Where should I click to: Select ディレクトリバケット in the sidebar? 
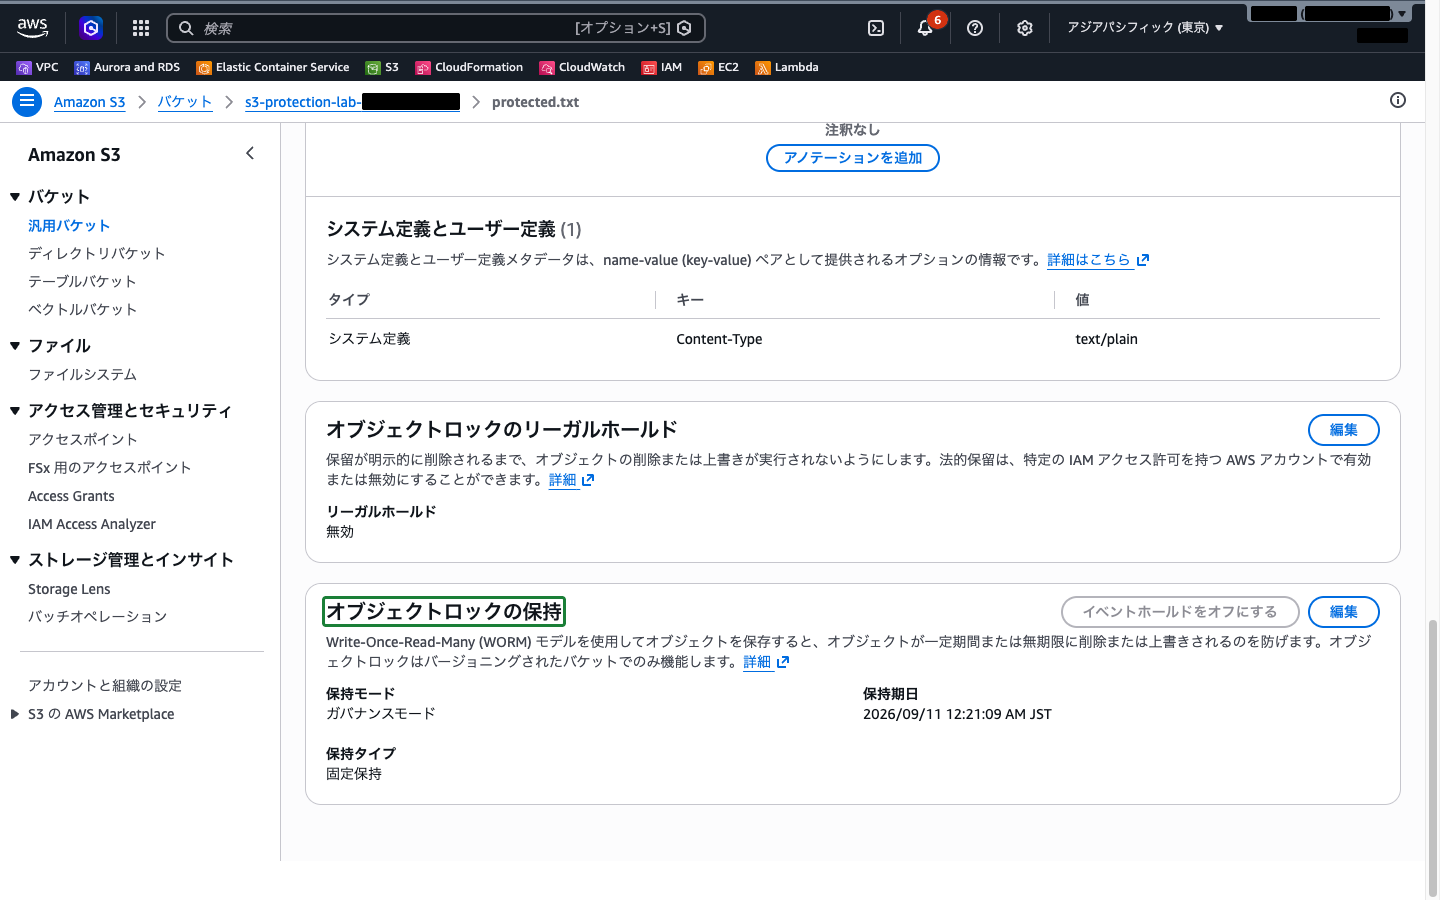(97, 254)
